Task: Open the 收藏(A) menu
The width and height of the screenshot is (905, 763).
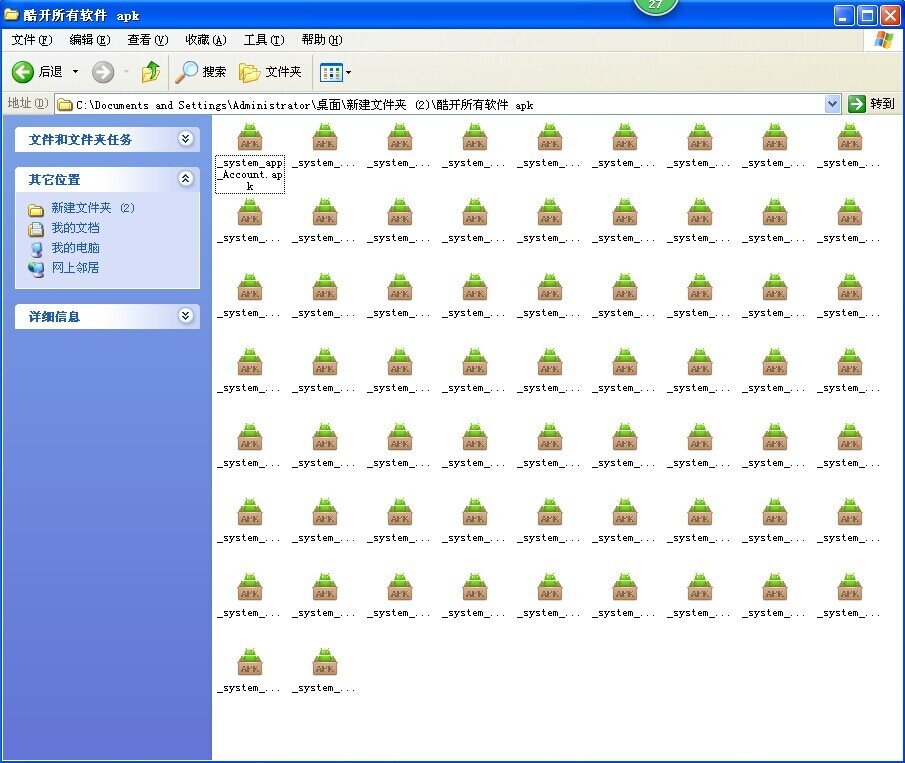Action: pos(205,40)
